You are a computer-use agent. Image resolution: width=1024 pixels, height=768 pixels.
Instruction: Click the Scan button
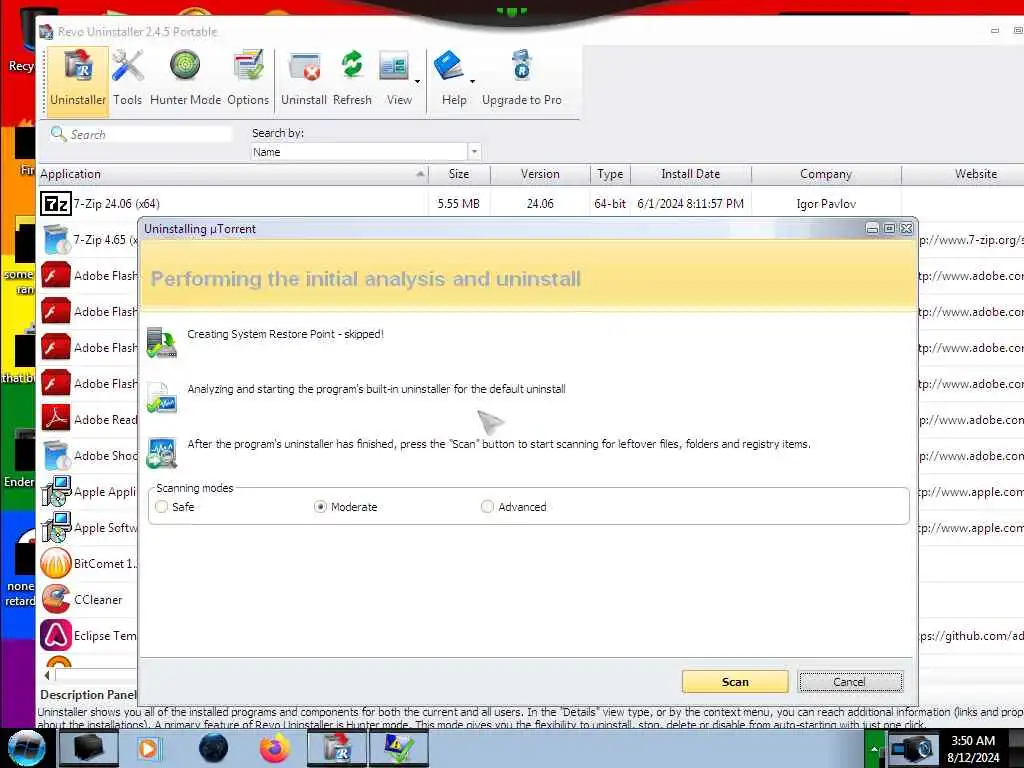tap(735, 682)
